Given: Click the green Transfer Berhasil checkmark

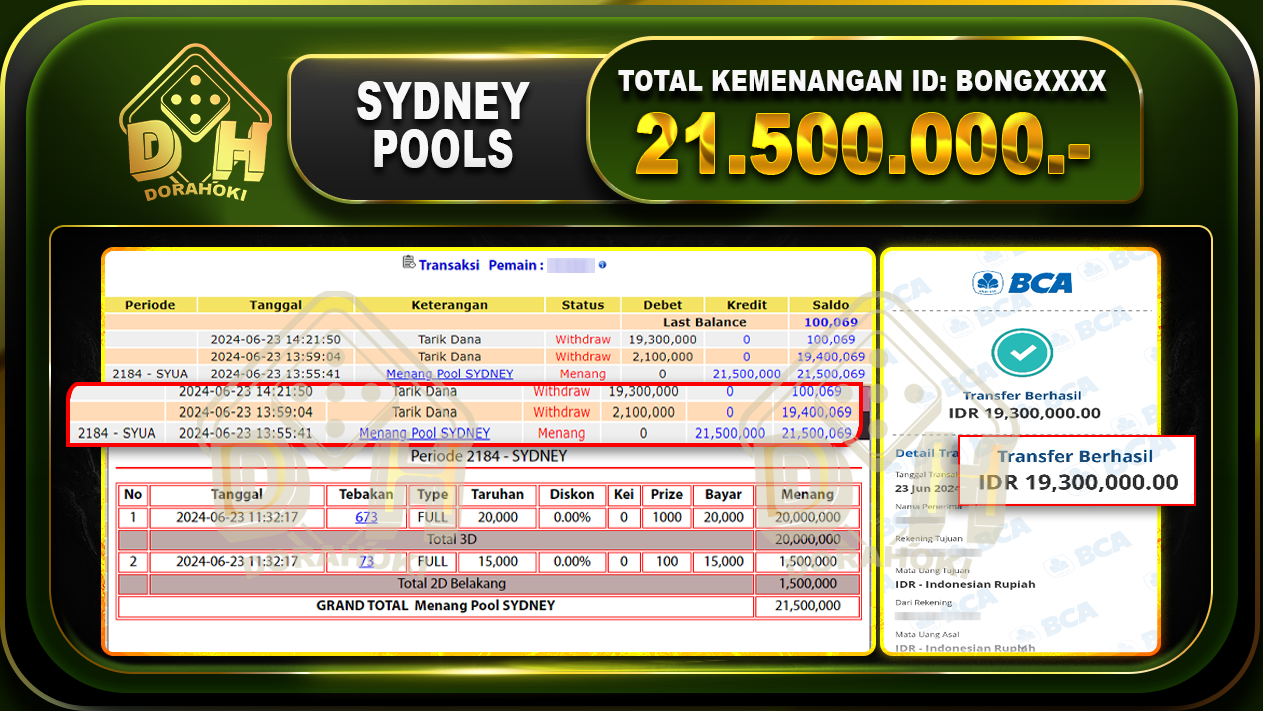Looking at the screenshot, I should point(1022,353).
